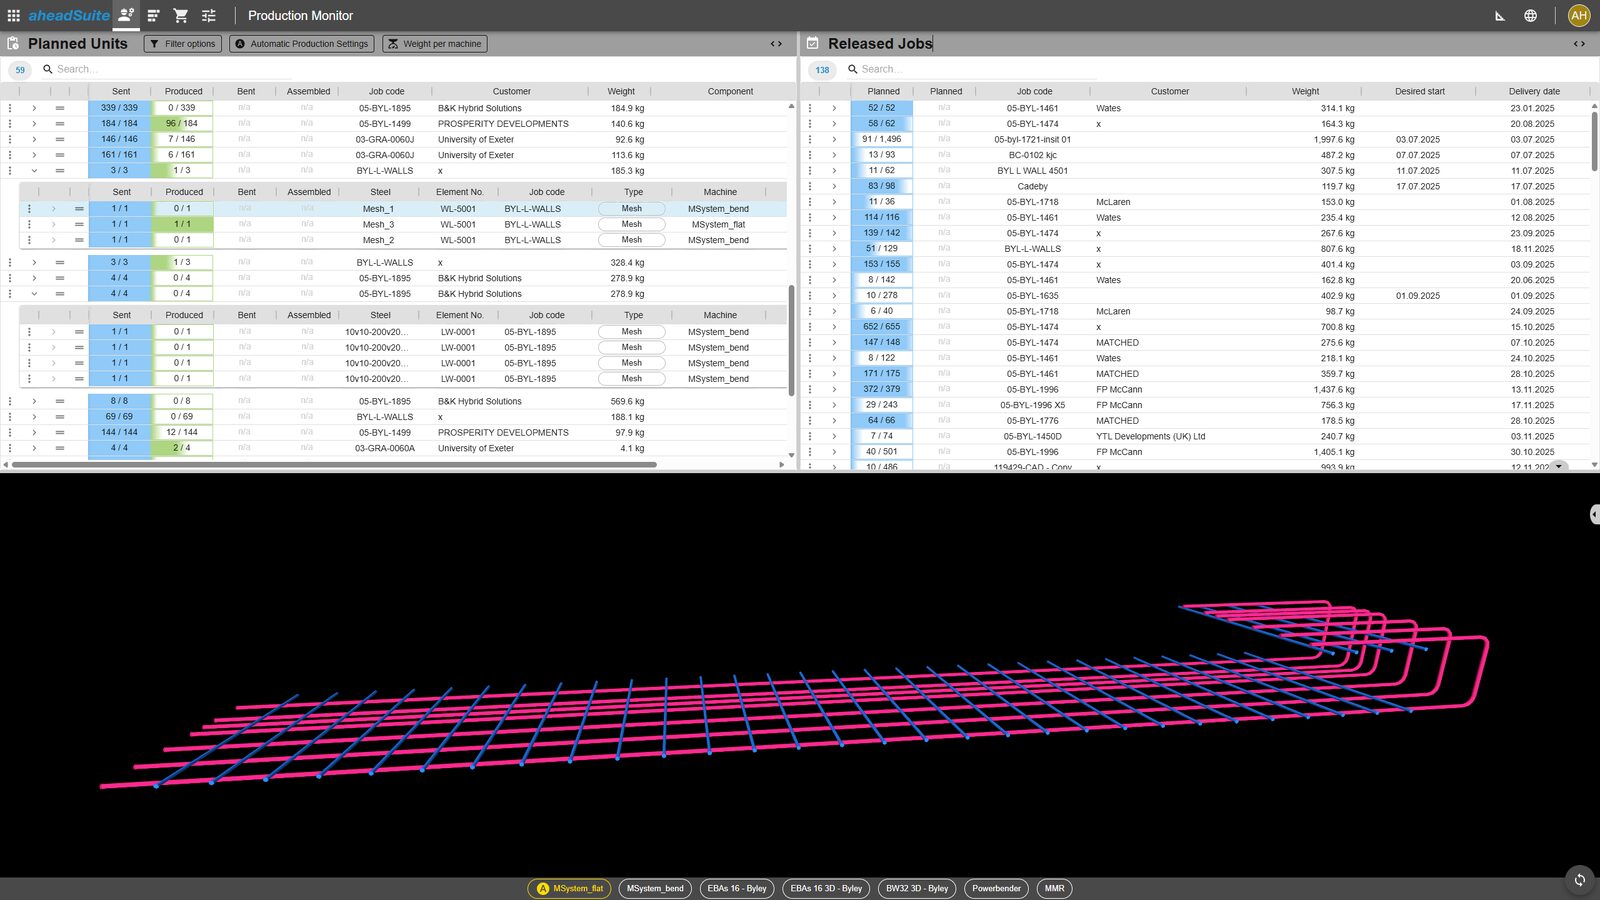
Task: Open BW32 3D - Byley tab
Action: 917,888
